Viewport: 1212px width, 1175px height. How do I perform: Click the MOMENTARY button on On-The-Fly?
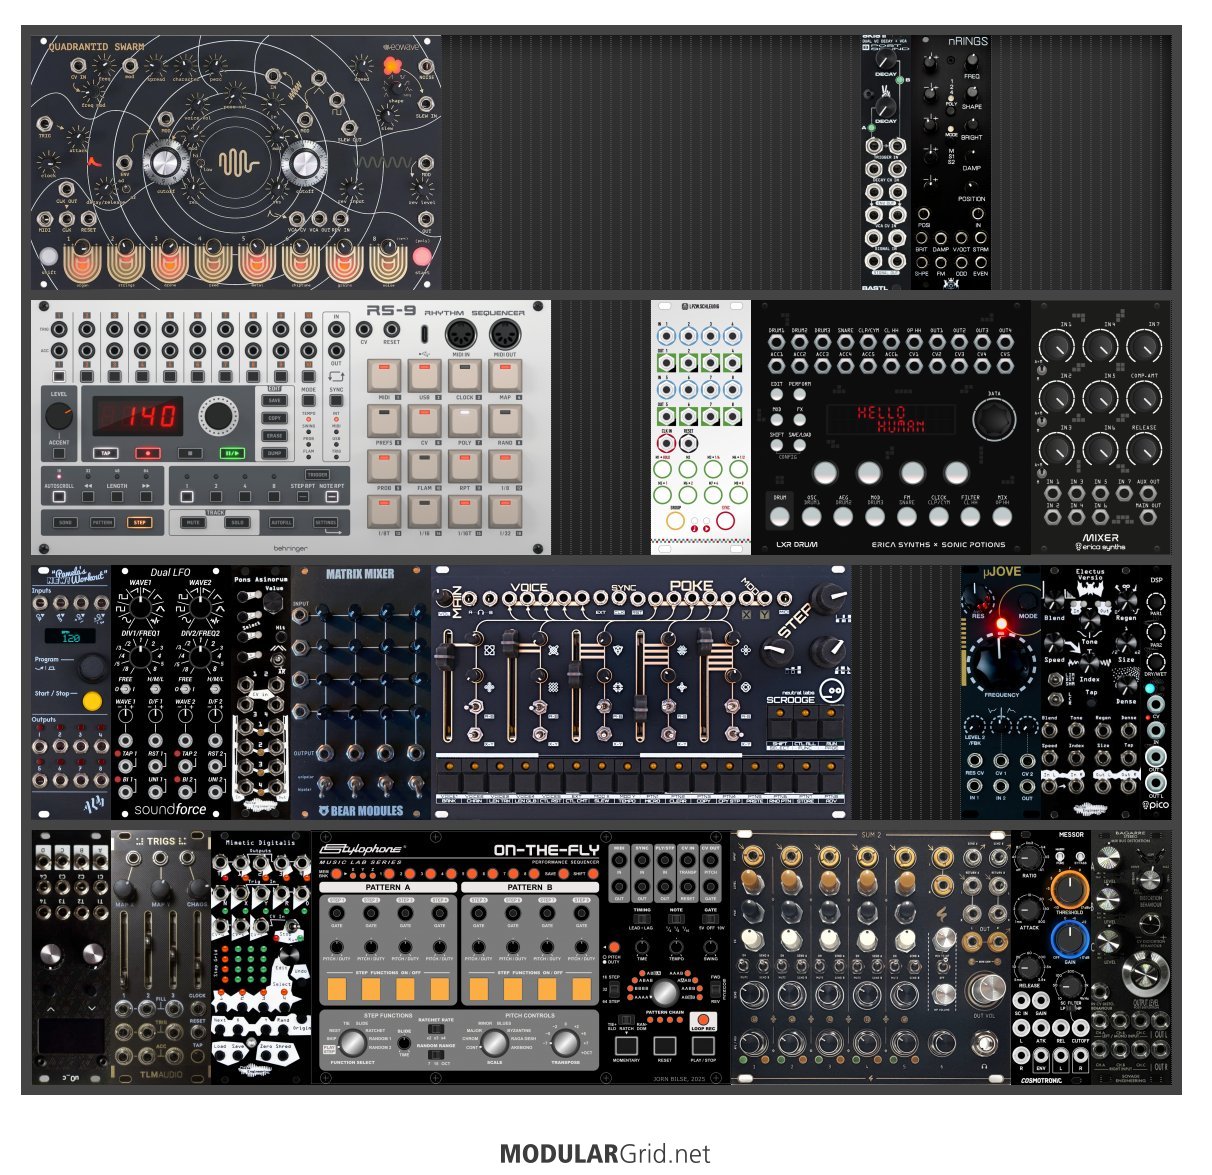pyautogui.click(x=626, y=1046)
